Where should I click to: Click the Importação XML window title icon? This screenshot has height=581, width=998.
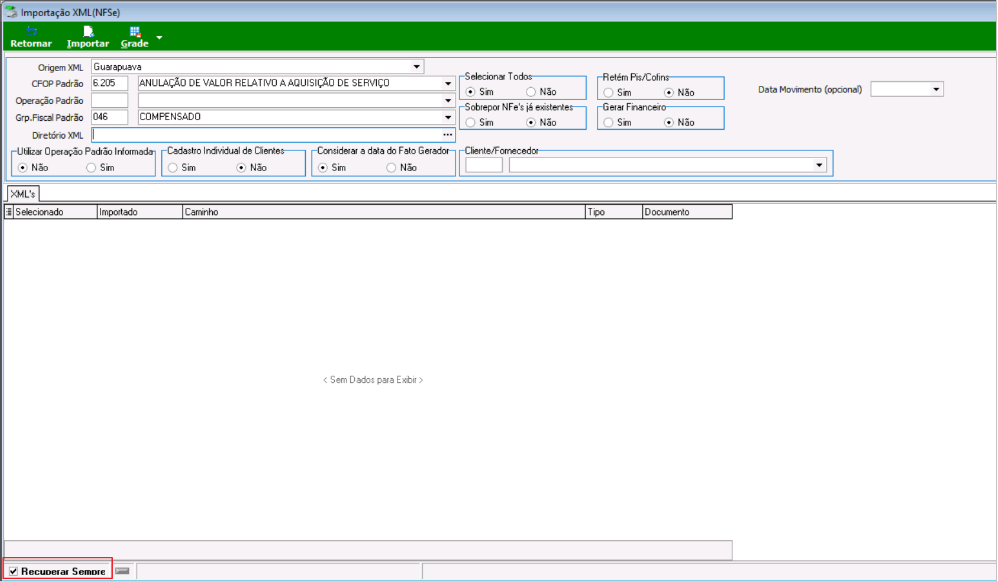11,12
